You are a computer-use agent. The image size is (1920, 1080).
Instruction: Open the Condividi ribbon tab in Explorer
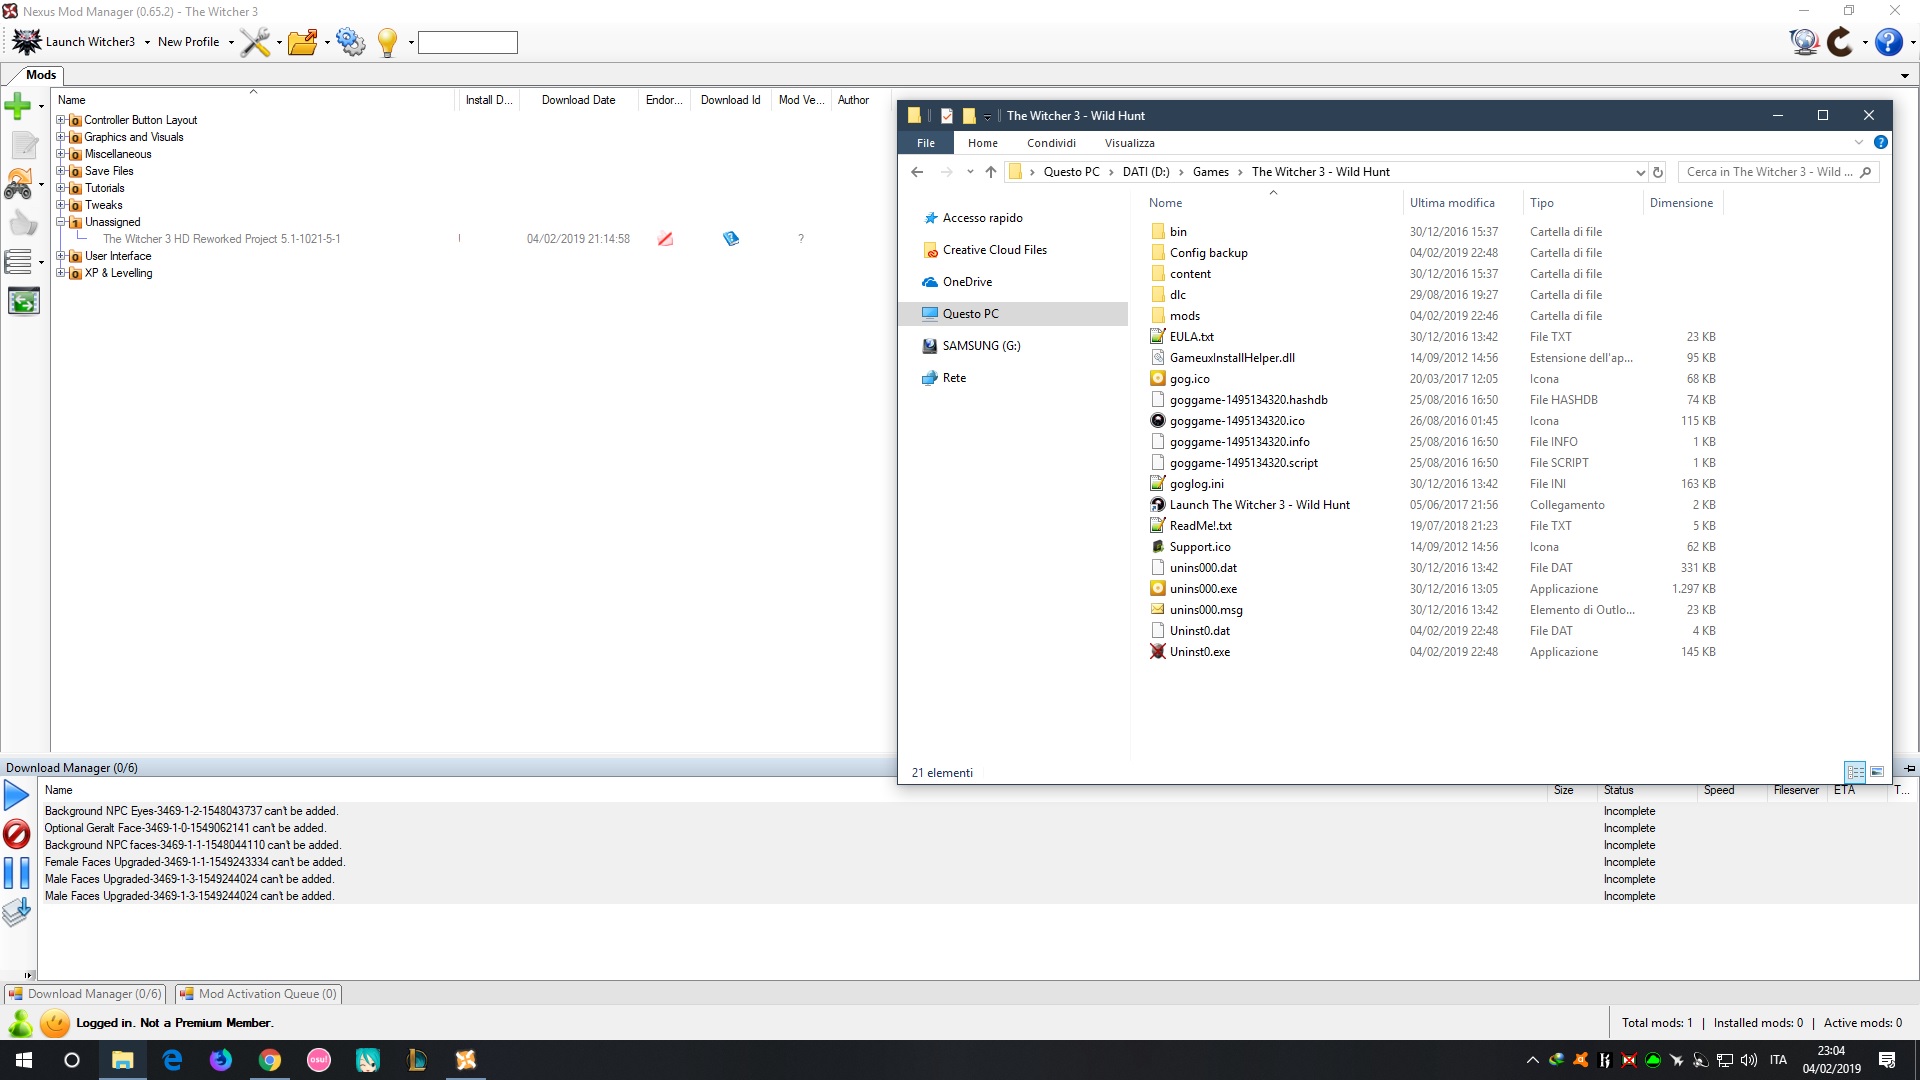coord(1051,143)
